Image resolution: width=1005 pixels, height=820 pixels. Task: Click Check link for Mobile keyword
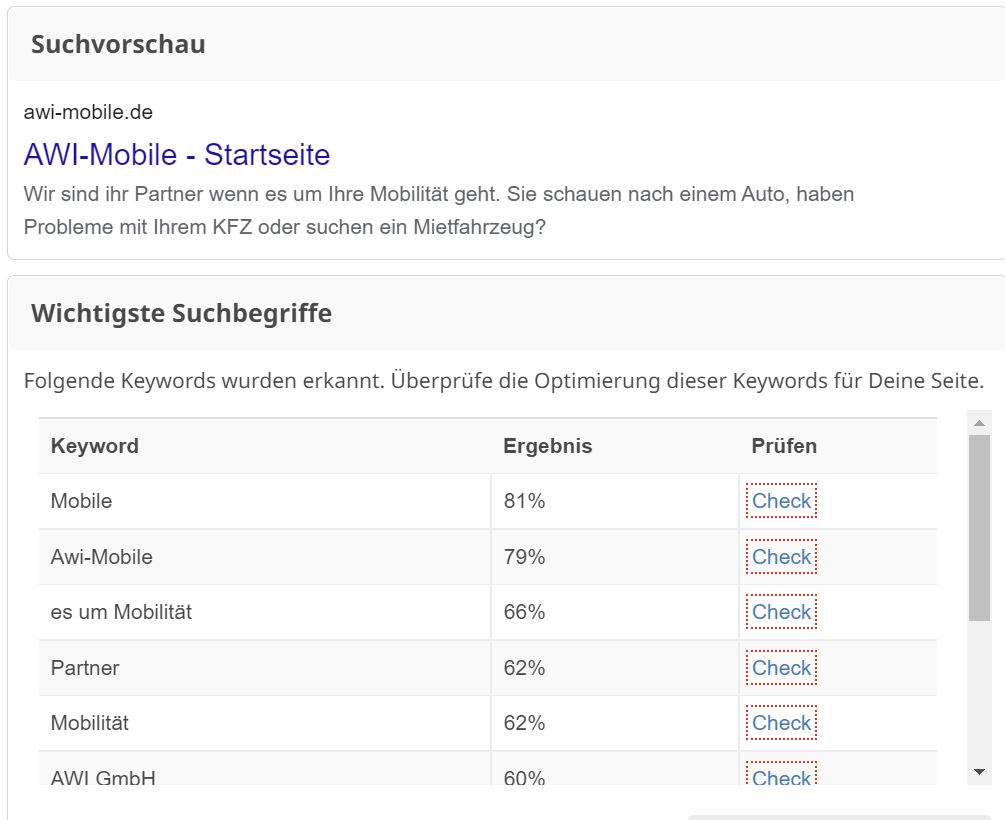781,501
